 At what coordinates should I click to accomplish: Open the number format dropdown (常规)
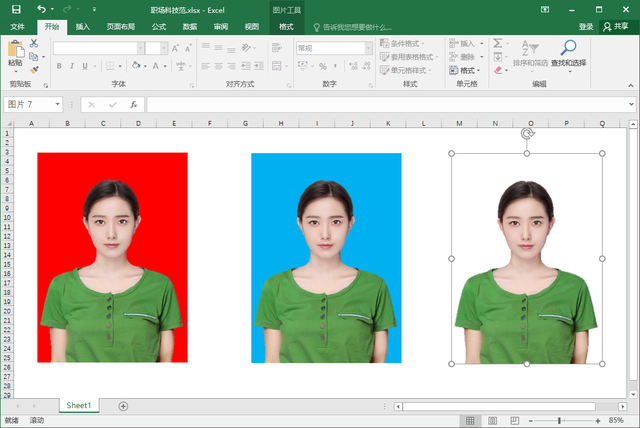(368, 48)
